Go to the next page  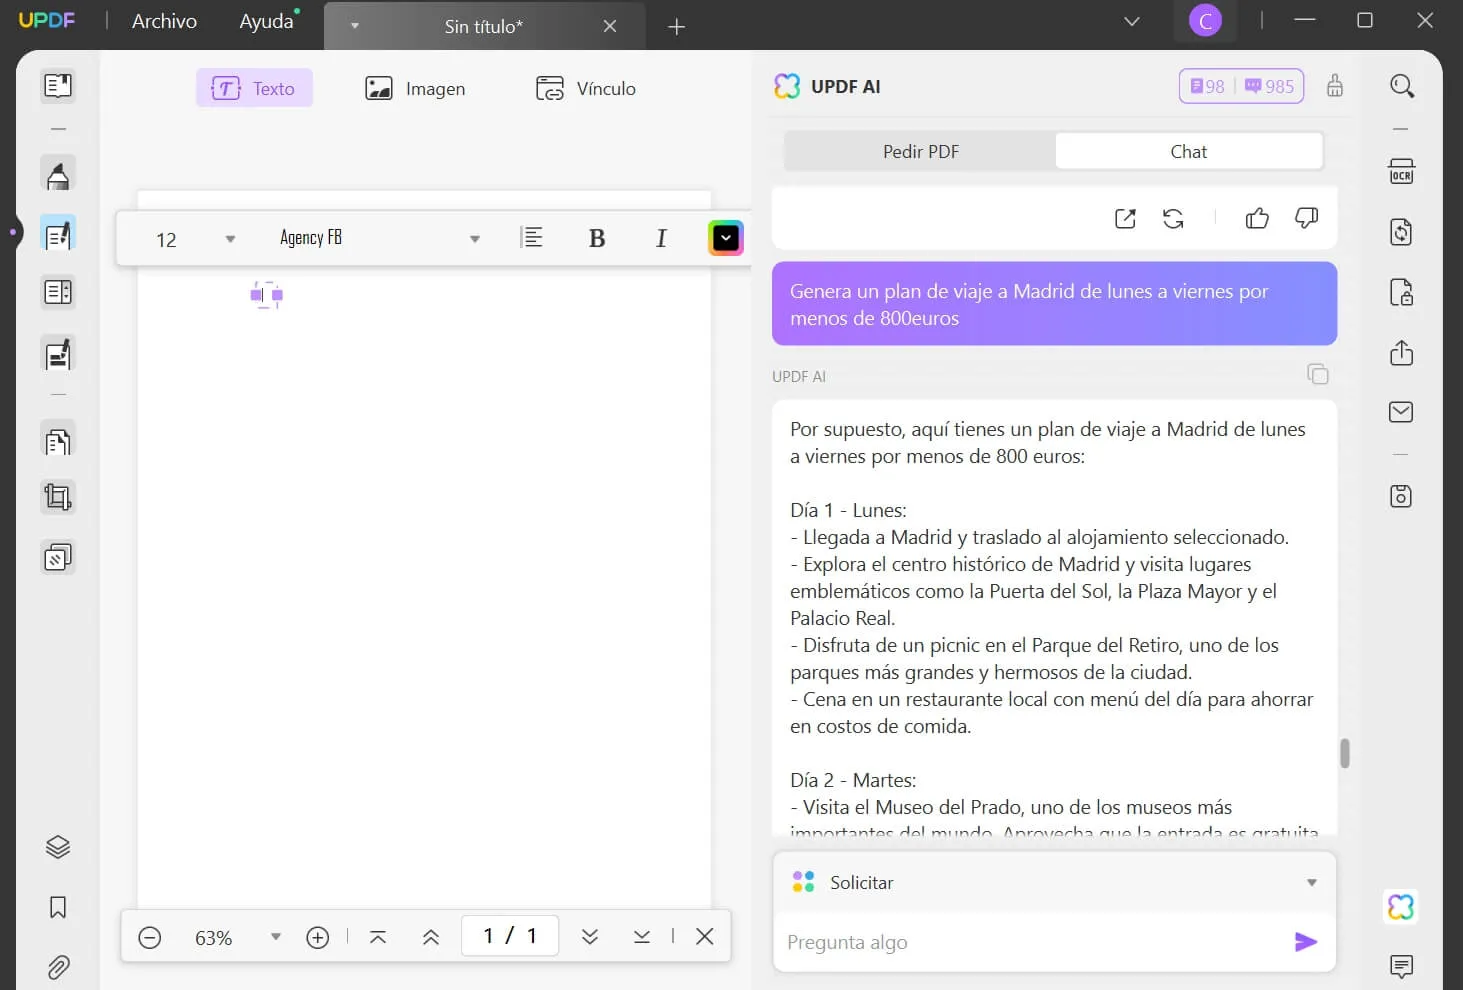590,937
